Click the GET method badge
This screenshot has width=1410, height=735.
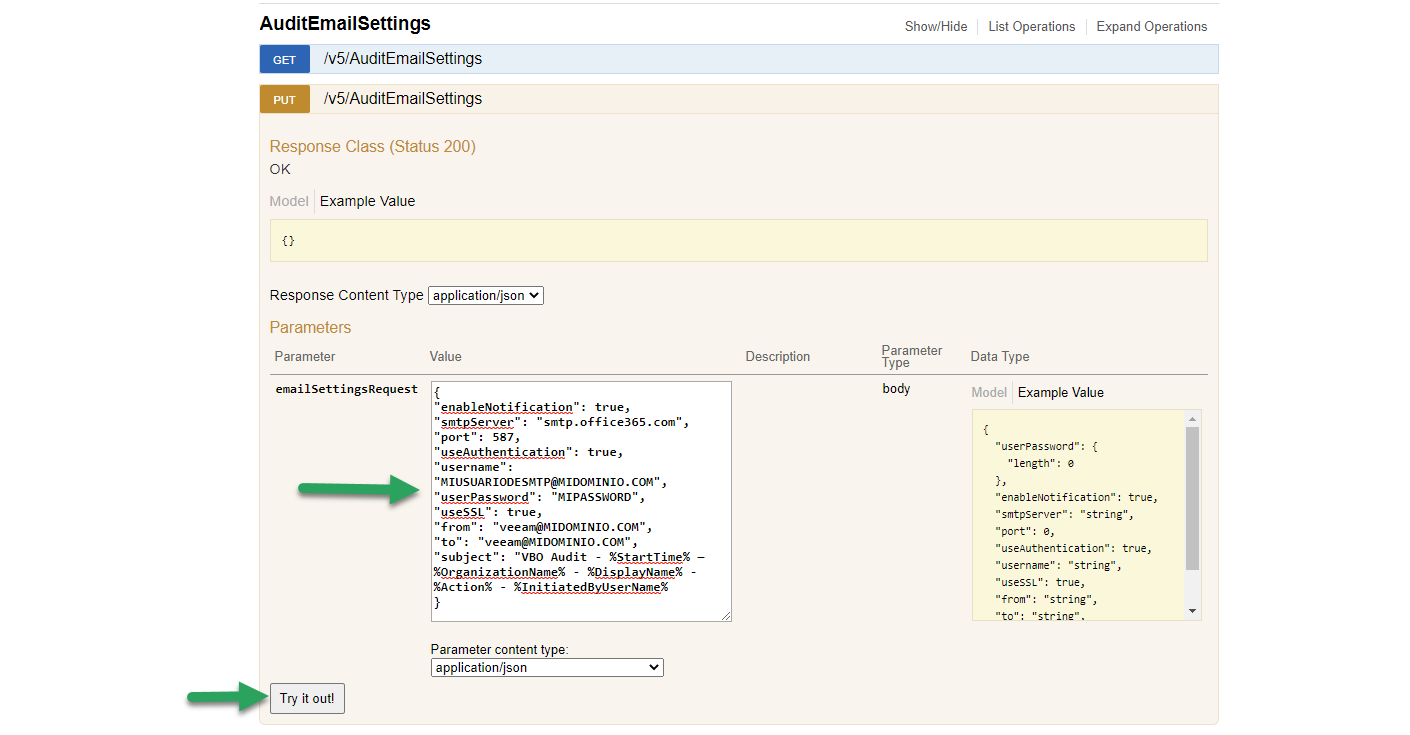click(285, 59)
